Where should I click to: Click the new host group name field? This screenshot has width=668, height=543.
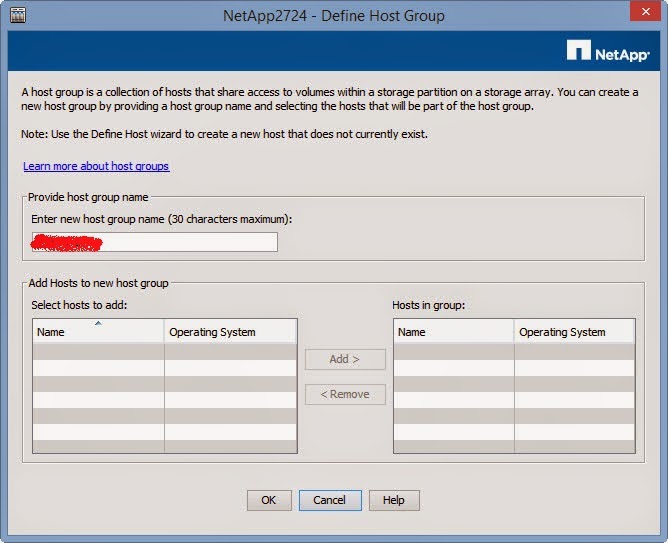coord(155,242)
